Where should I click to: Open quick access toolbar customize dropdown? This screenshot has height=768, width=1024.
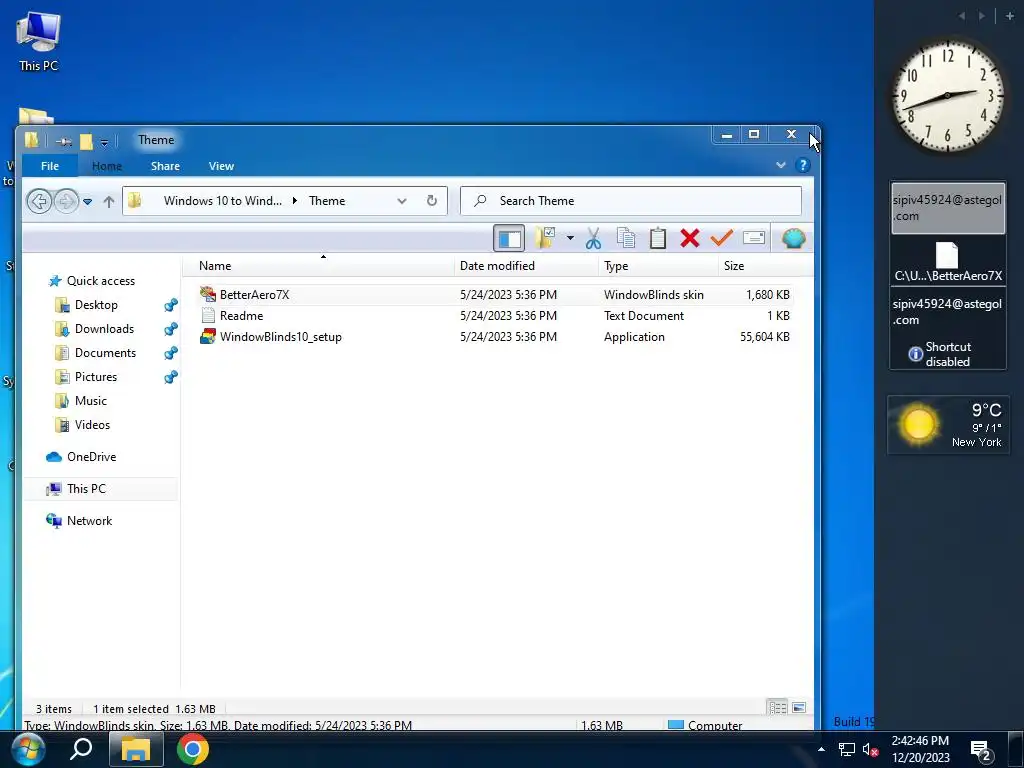pyautogui.click(x=104, y=142)
